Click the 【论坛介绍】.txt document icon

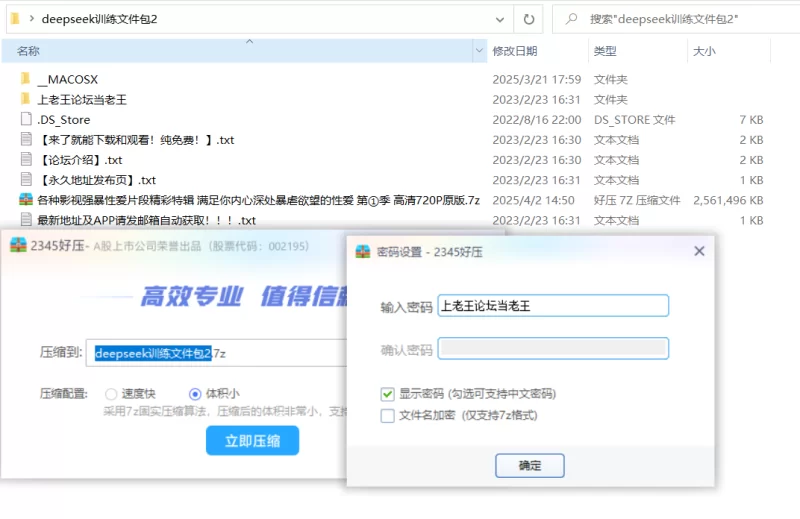pyautogui.click(x=26, y=160)
